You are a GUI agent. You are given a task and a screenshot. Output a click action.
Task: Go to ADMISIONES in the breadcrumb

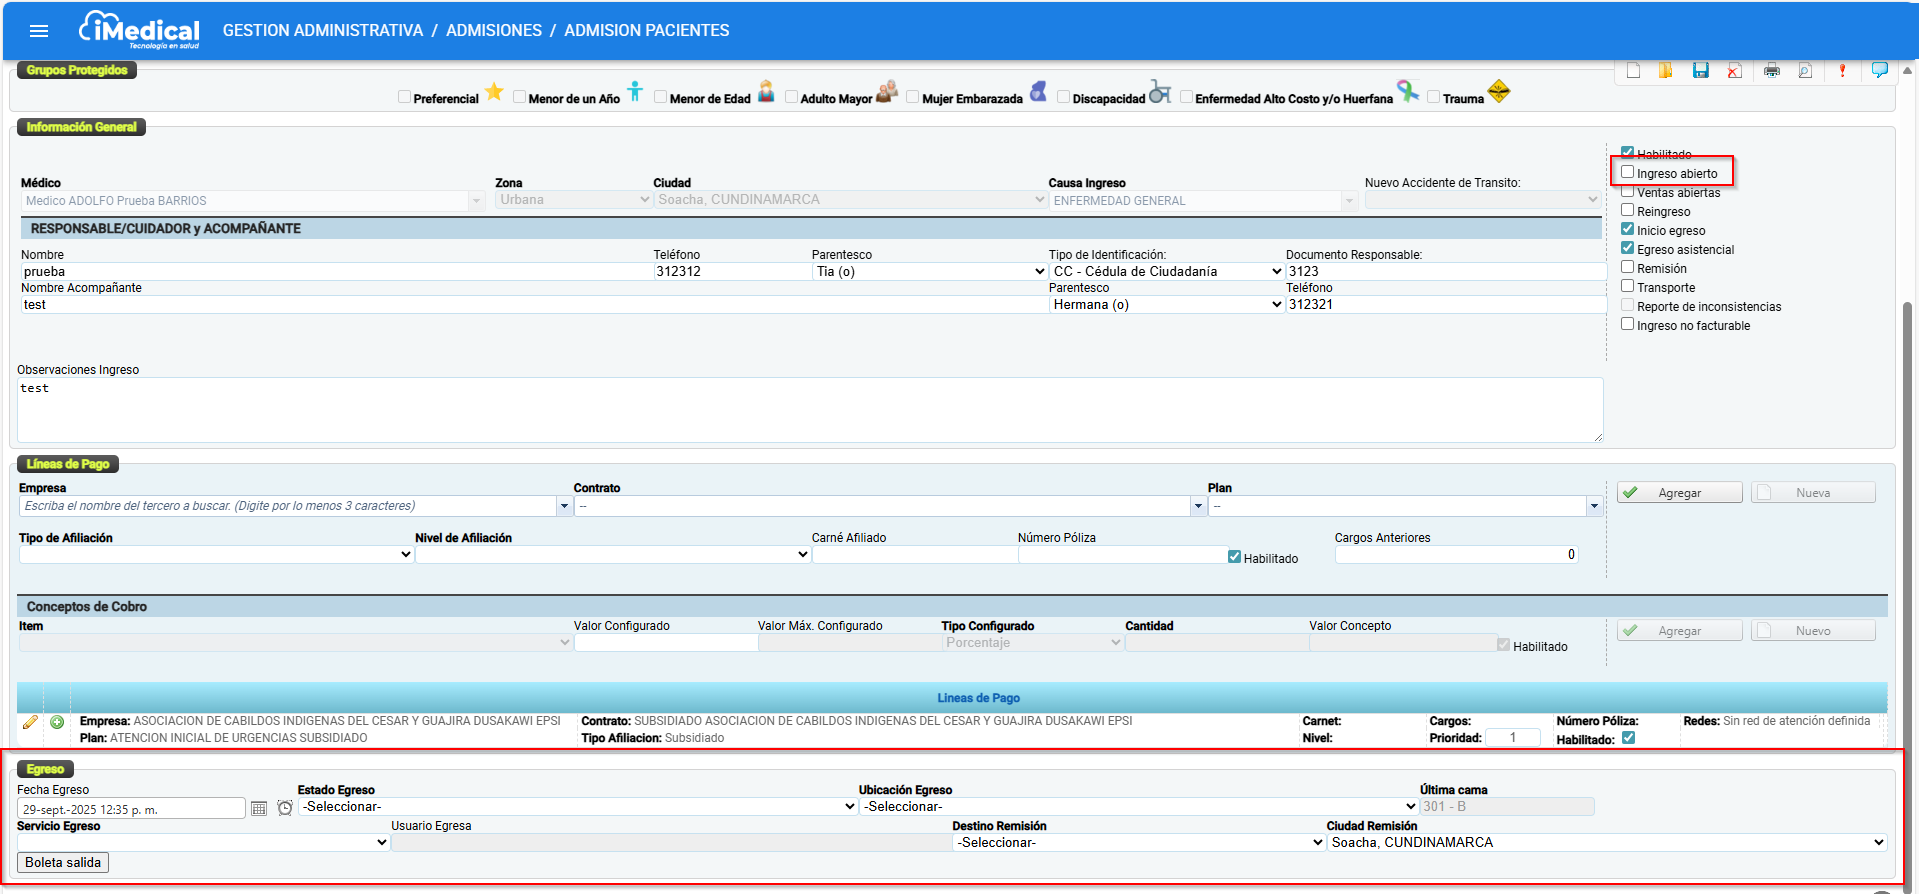493,31
